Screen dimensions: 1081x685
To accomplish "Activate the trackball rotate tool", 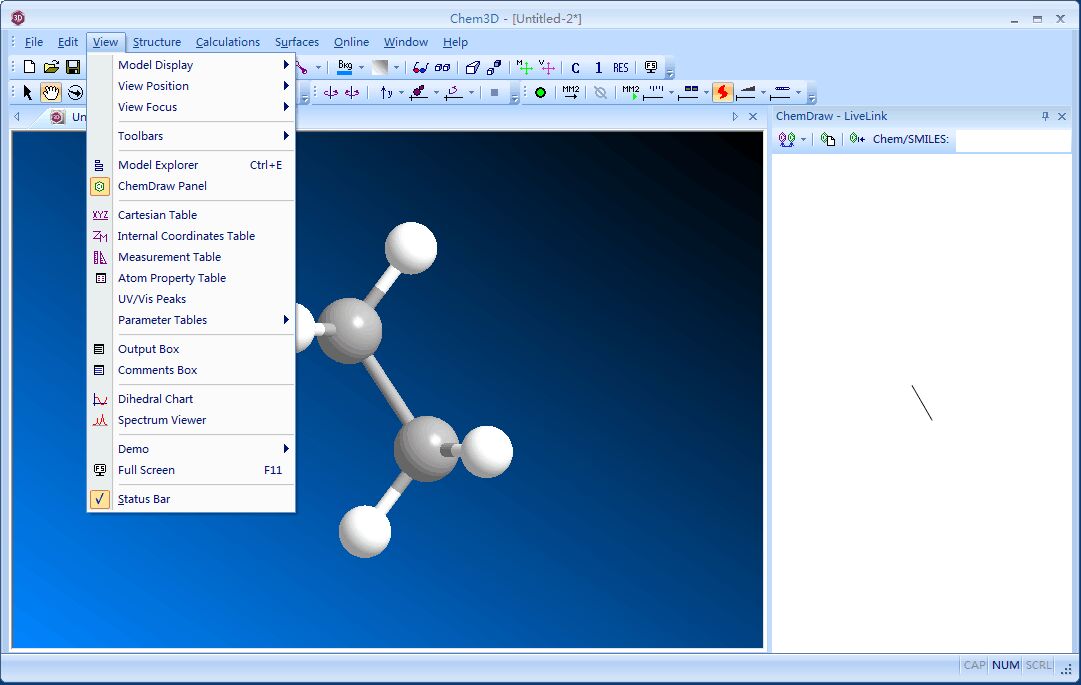I will [75, 92].
